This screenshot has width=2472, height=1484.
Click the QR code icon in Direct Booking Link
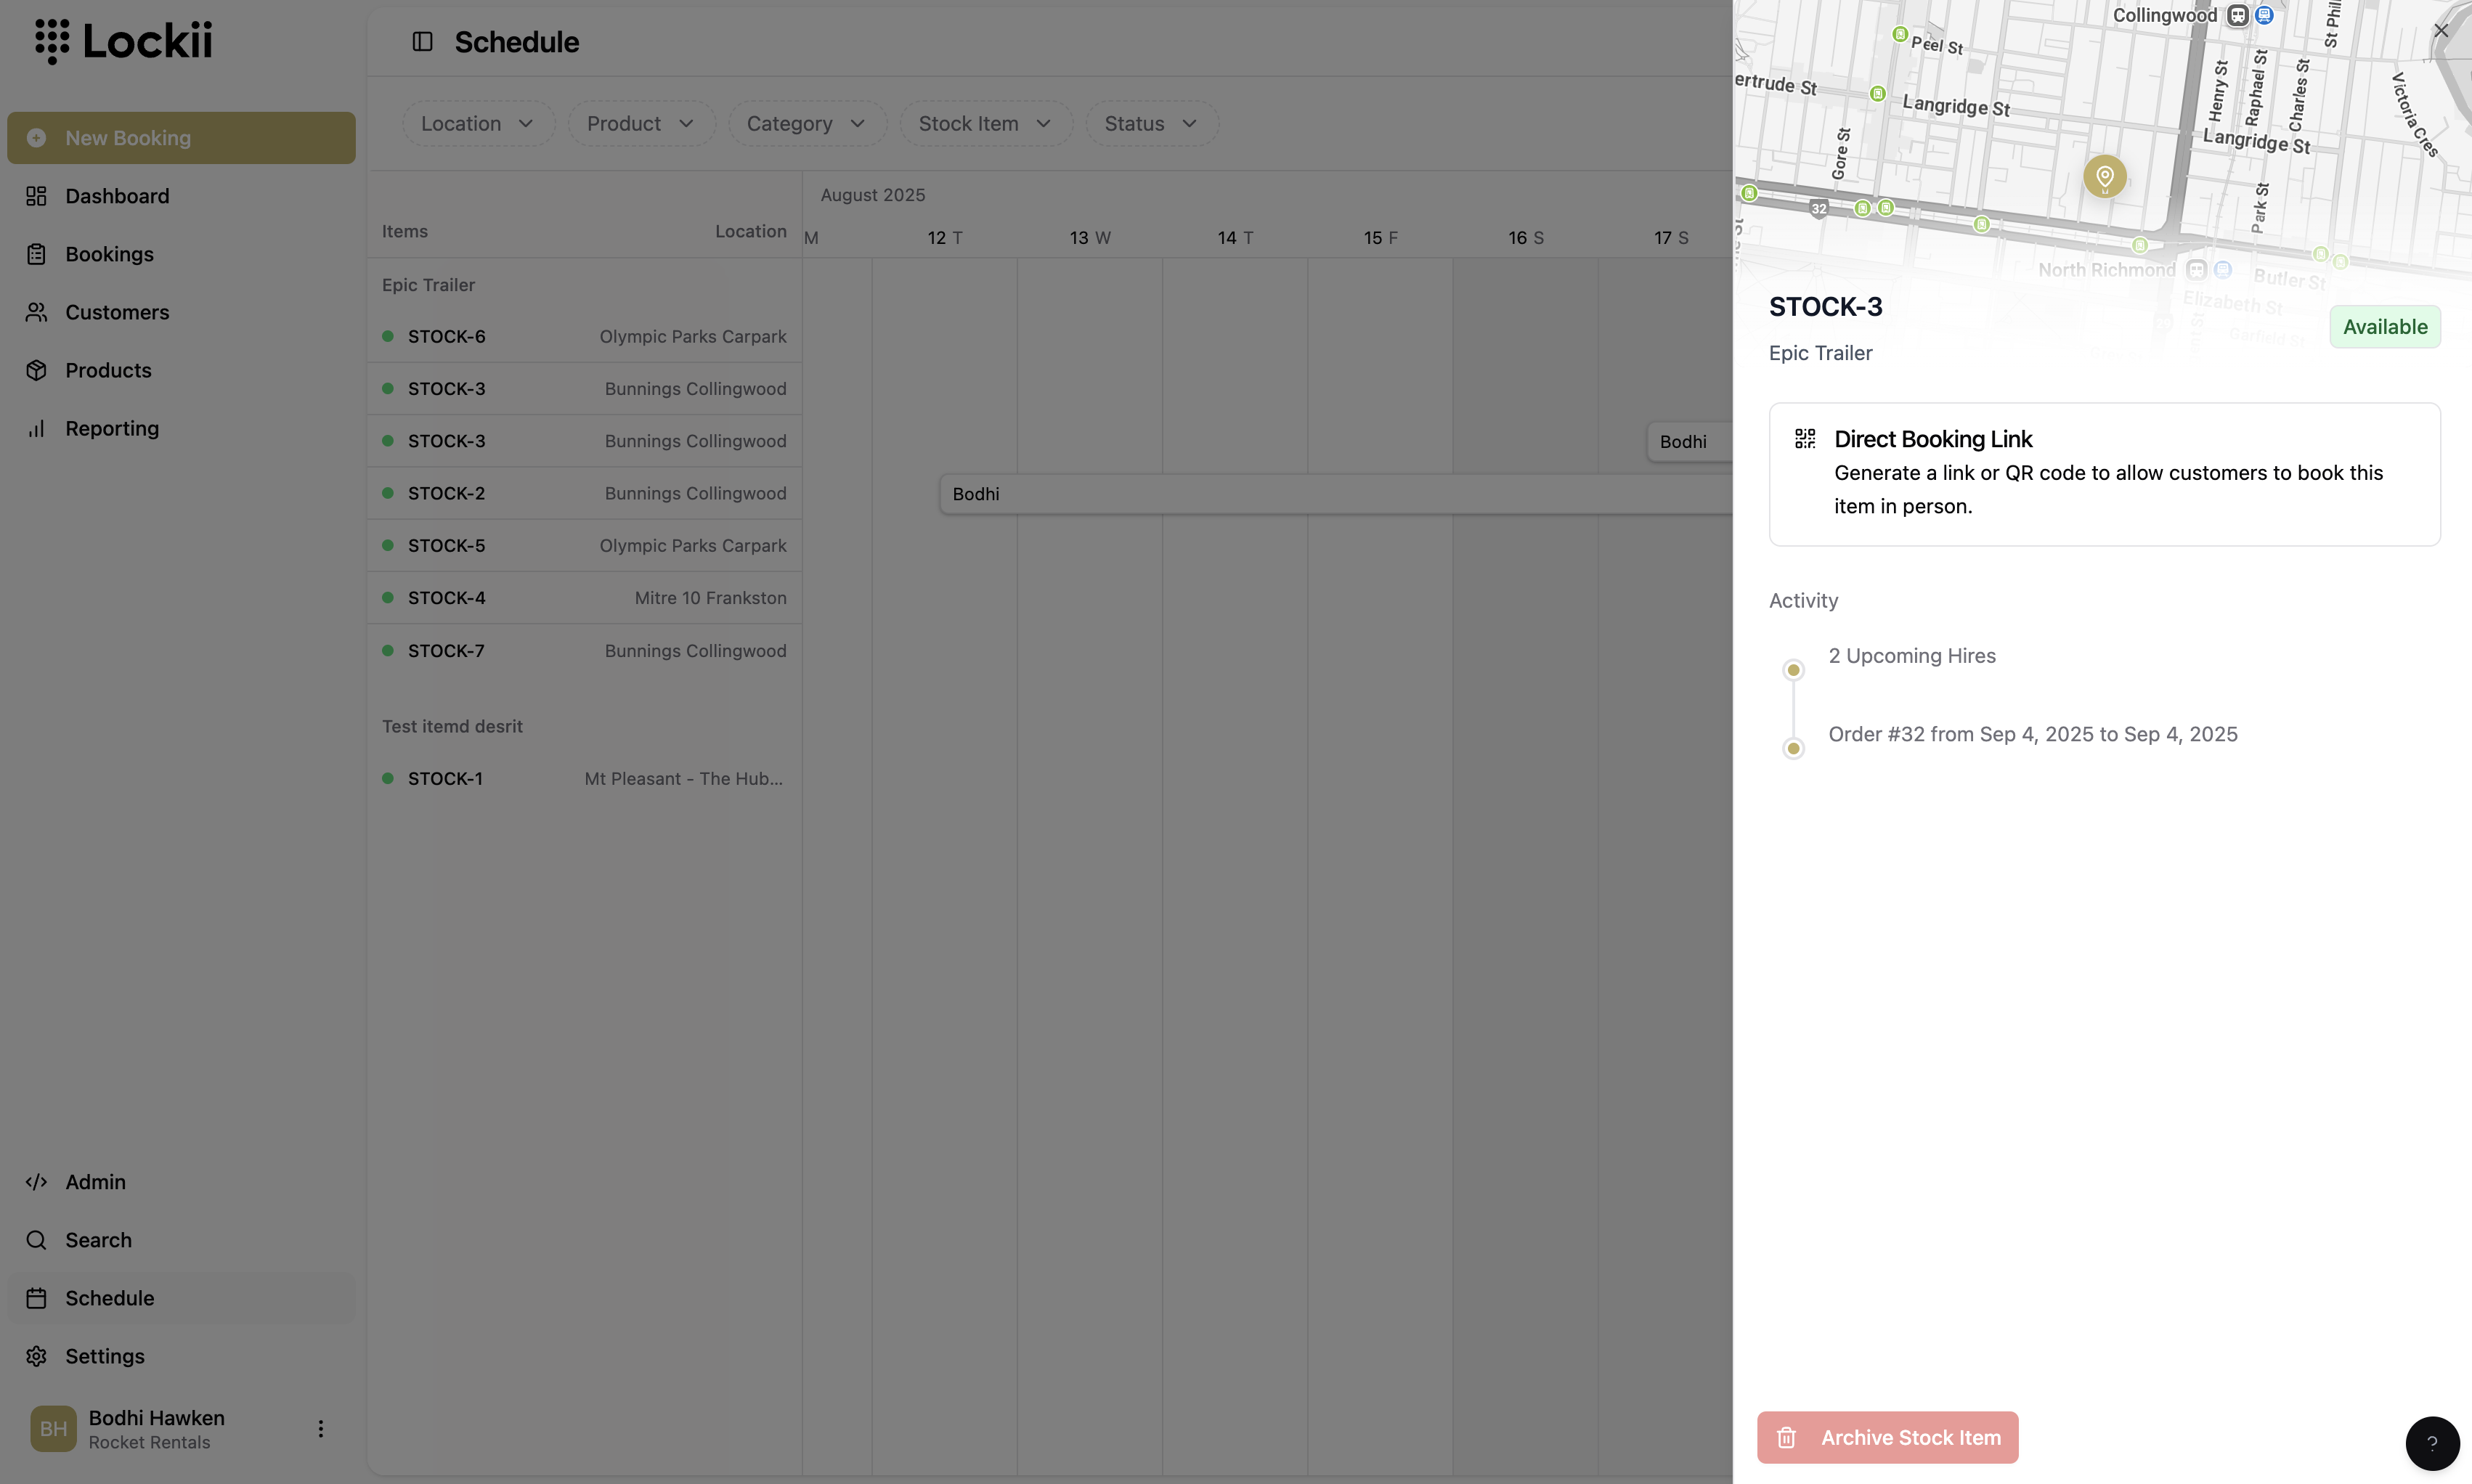1805,439
